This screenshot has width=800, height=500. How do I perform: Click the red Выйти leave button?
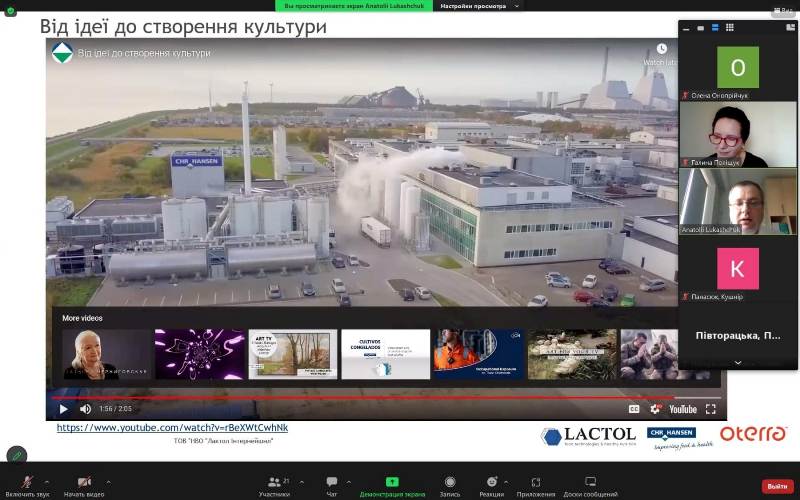coord(777,486)
